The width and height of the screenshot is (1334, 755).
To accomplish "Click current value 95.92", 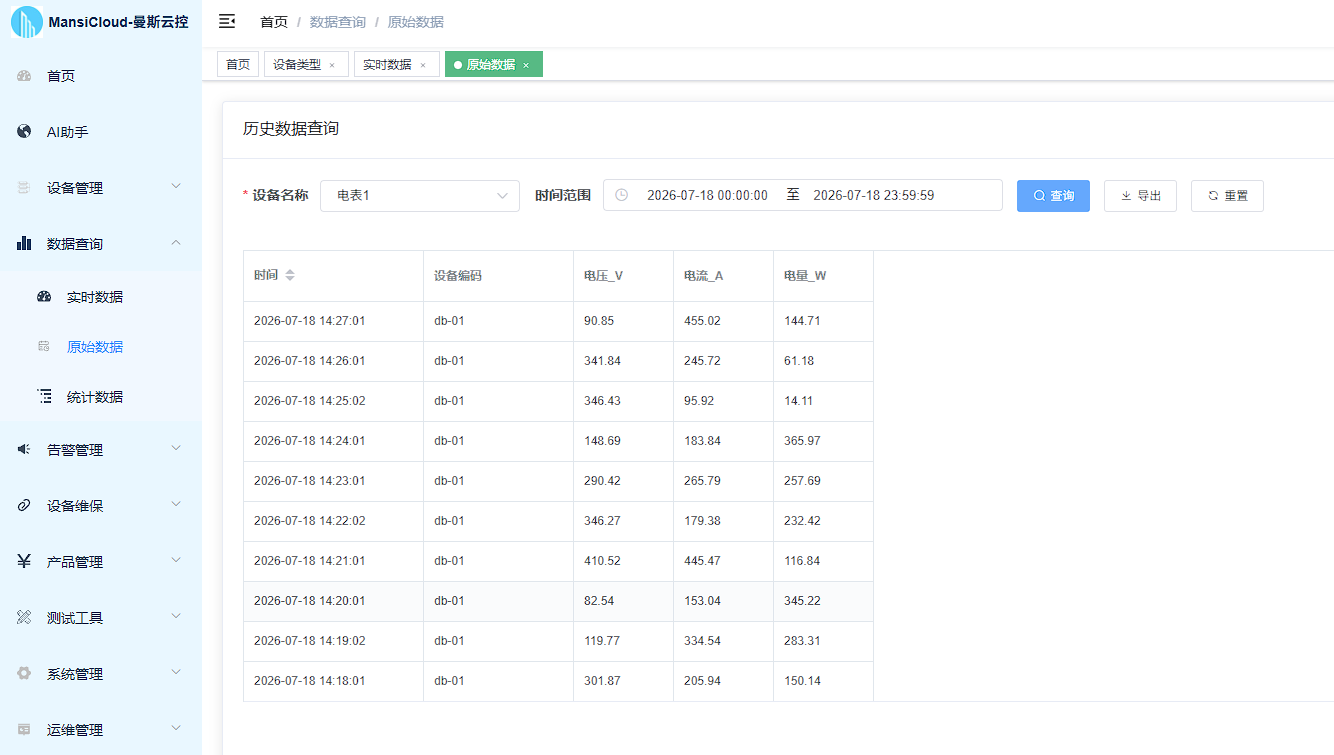I will point(699,401).
